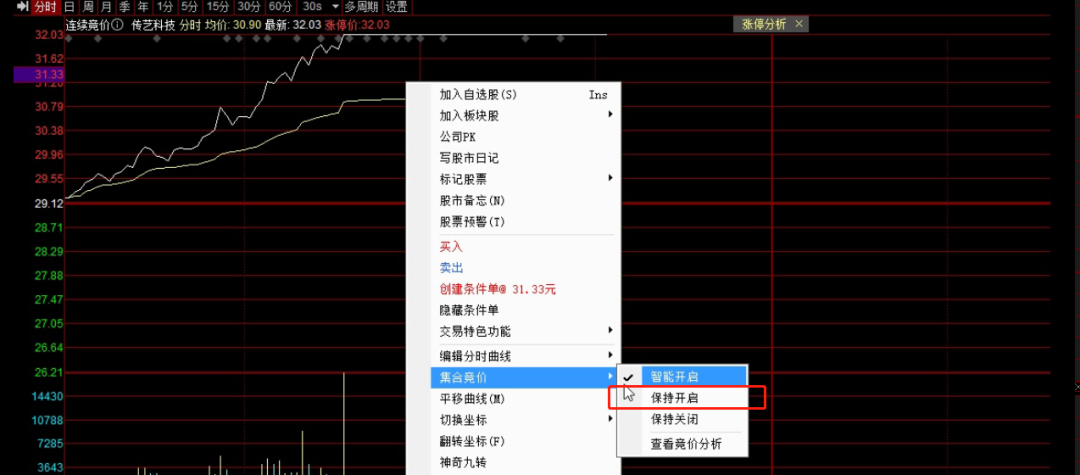
Task: Click the 3643 volume axis value
Action: tap(50, 468)
